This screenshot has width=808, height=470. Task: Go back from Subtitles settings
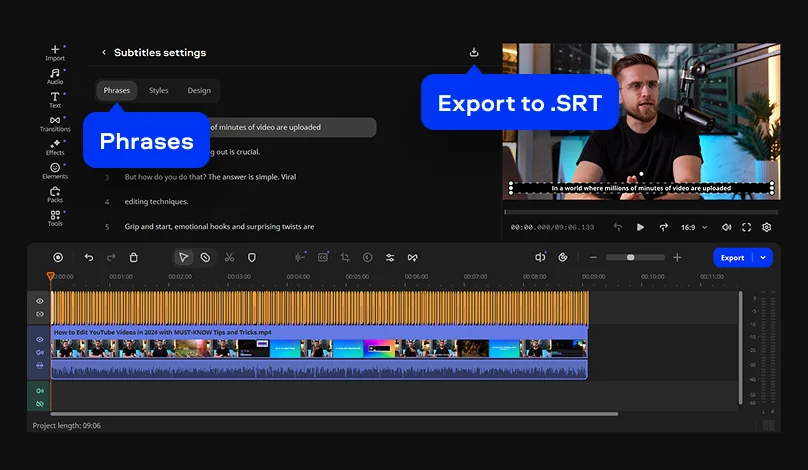(104, 53)
